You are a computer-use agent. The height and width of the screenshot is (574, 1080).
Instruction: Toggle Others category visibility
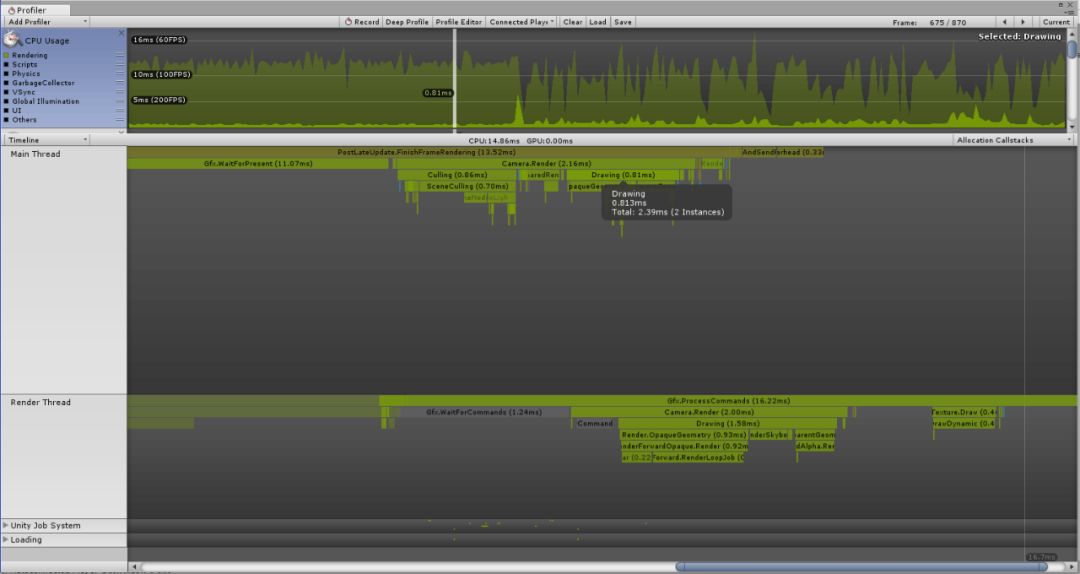[x=6, y=119]
